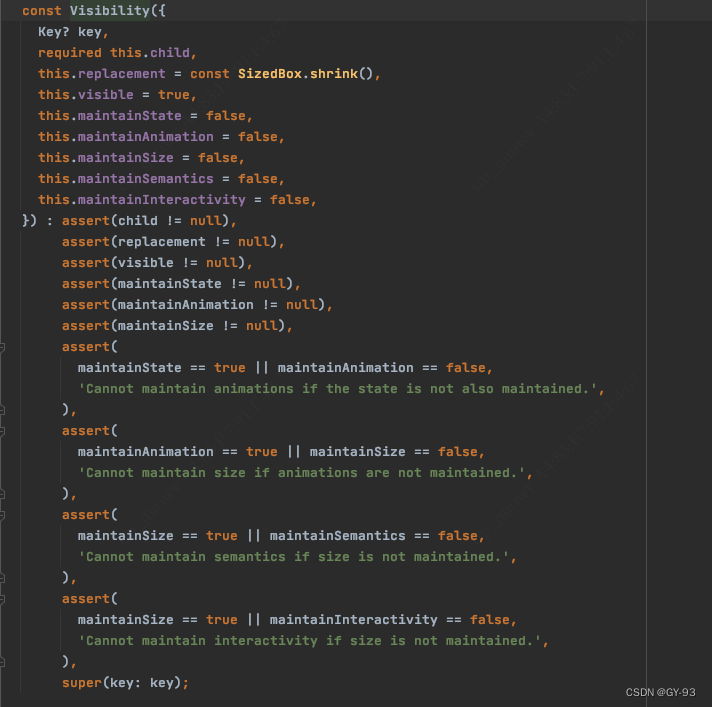
Task: Collapse the fold marker at 'Cannot maintain size' assert
Action: point(2,431)
